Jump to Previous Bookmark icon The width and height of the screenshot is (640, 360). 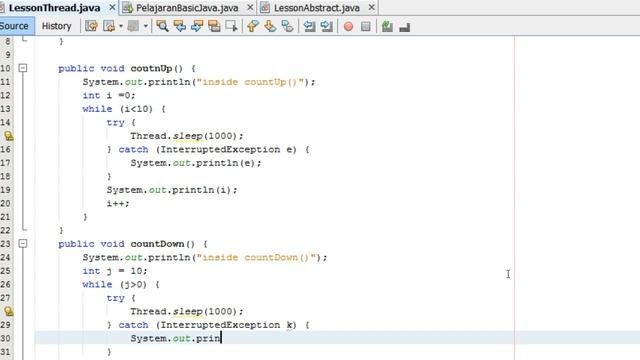[x=253, y=27]
